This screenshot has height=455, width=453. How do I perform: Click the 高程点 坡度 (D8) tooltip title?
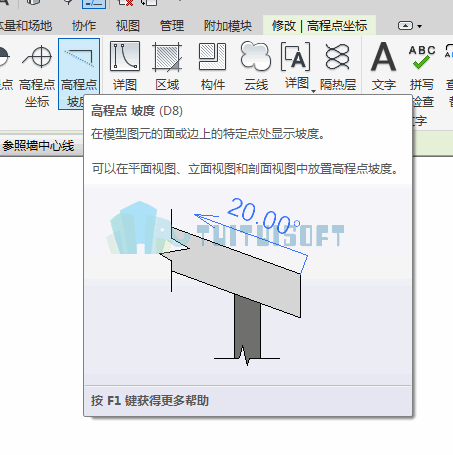point(137,111)
